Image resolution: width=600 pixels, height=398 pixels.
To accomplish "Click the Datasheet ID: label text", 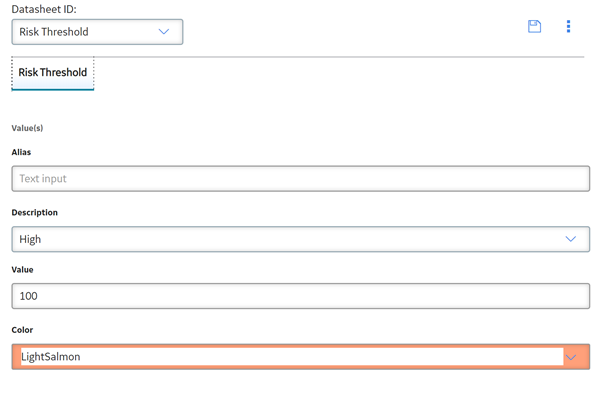I will [44, 9].
